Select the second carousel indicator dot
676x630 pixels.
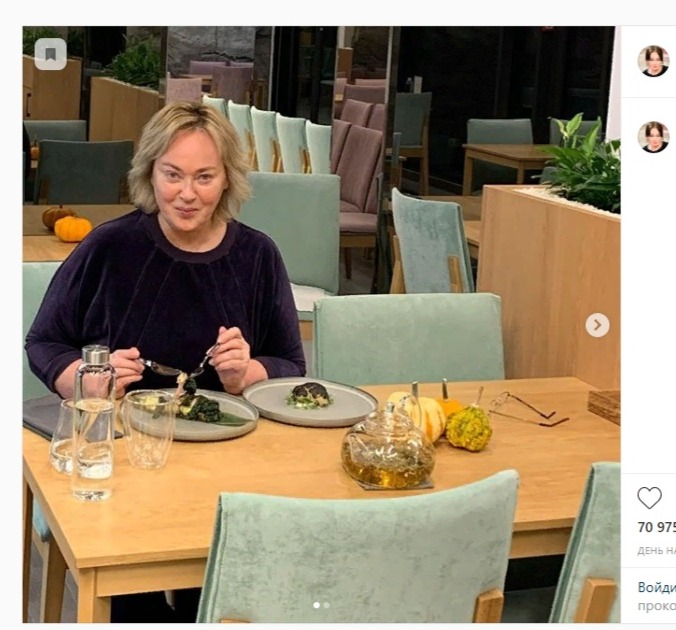326,605
